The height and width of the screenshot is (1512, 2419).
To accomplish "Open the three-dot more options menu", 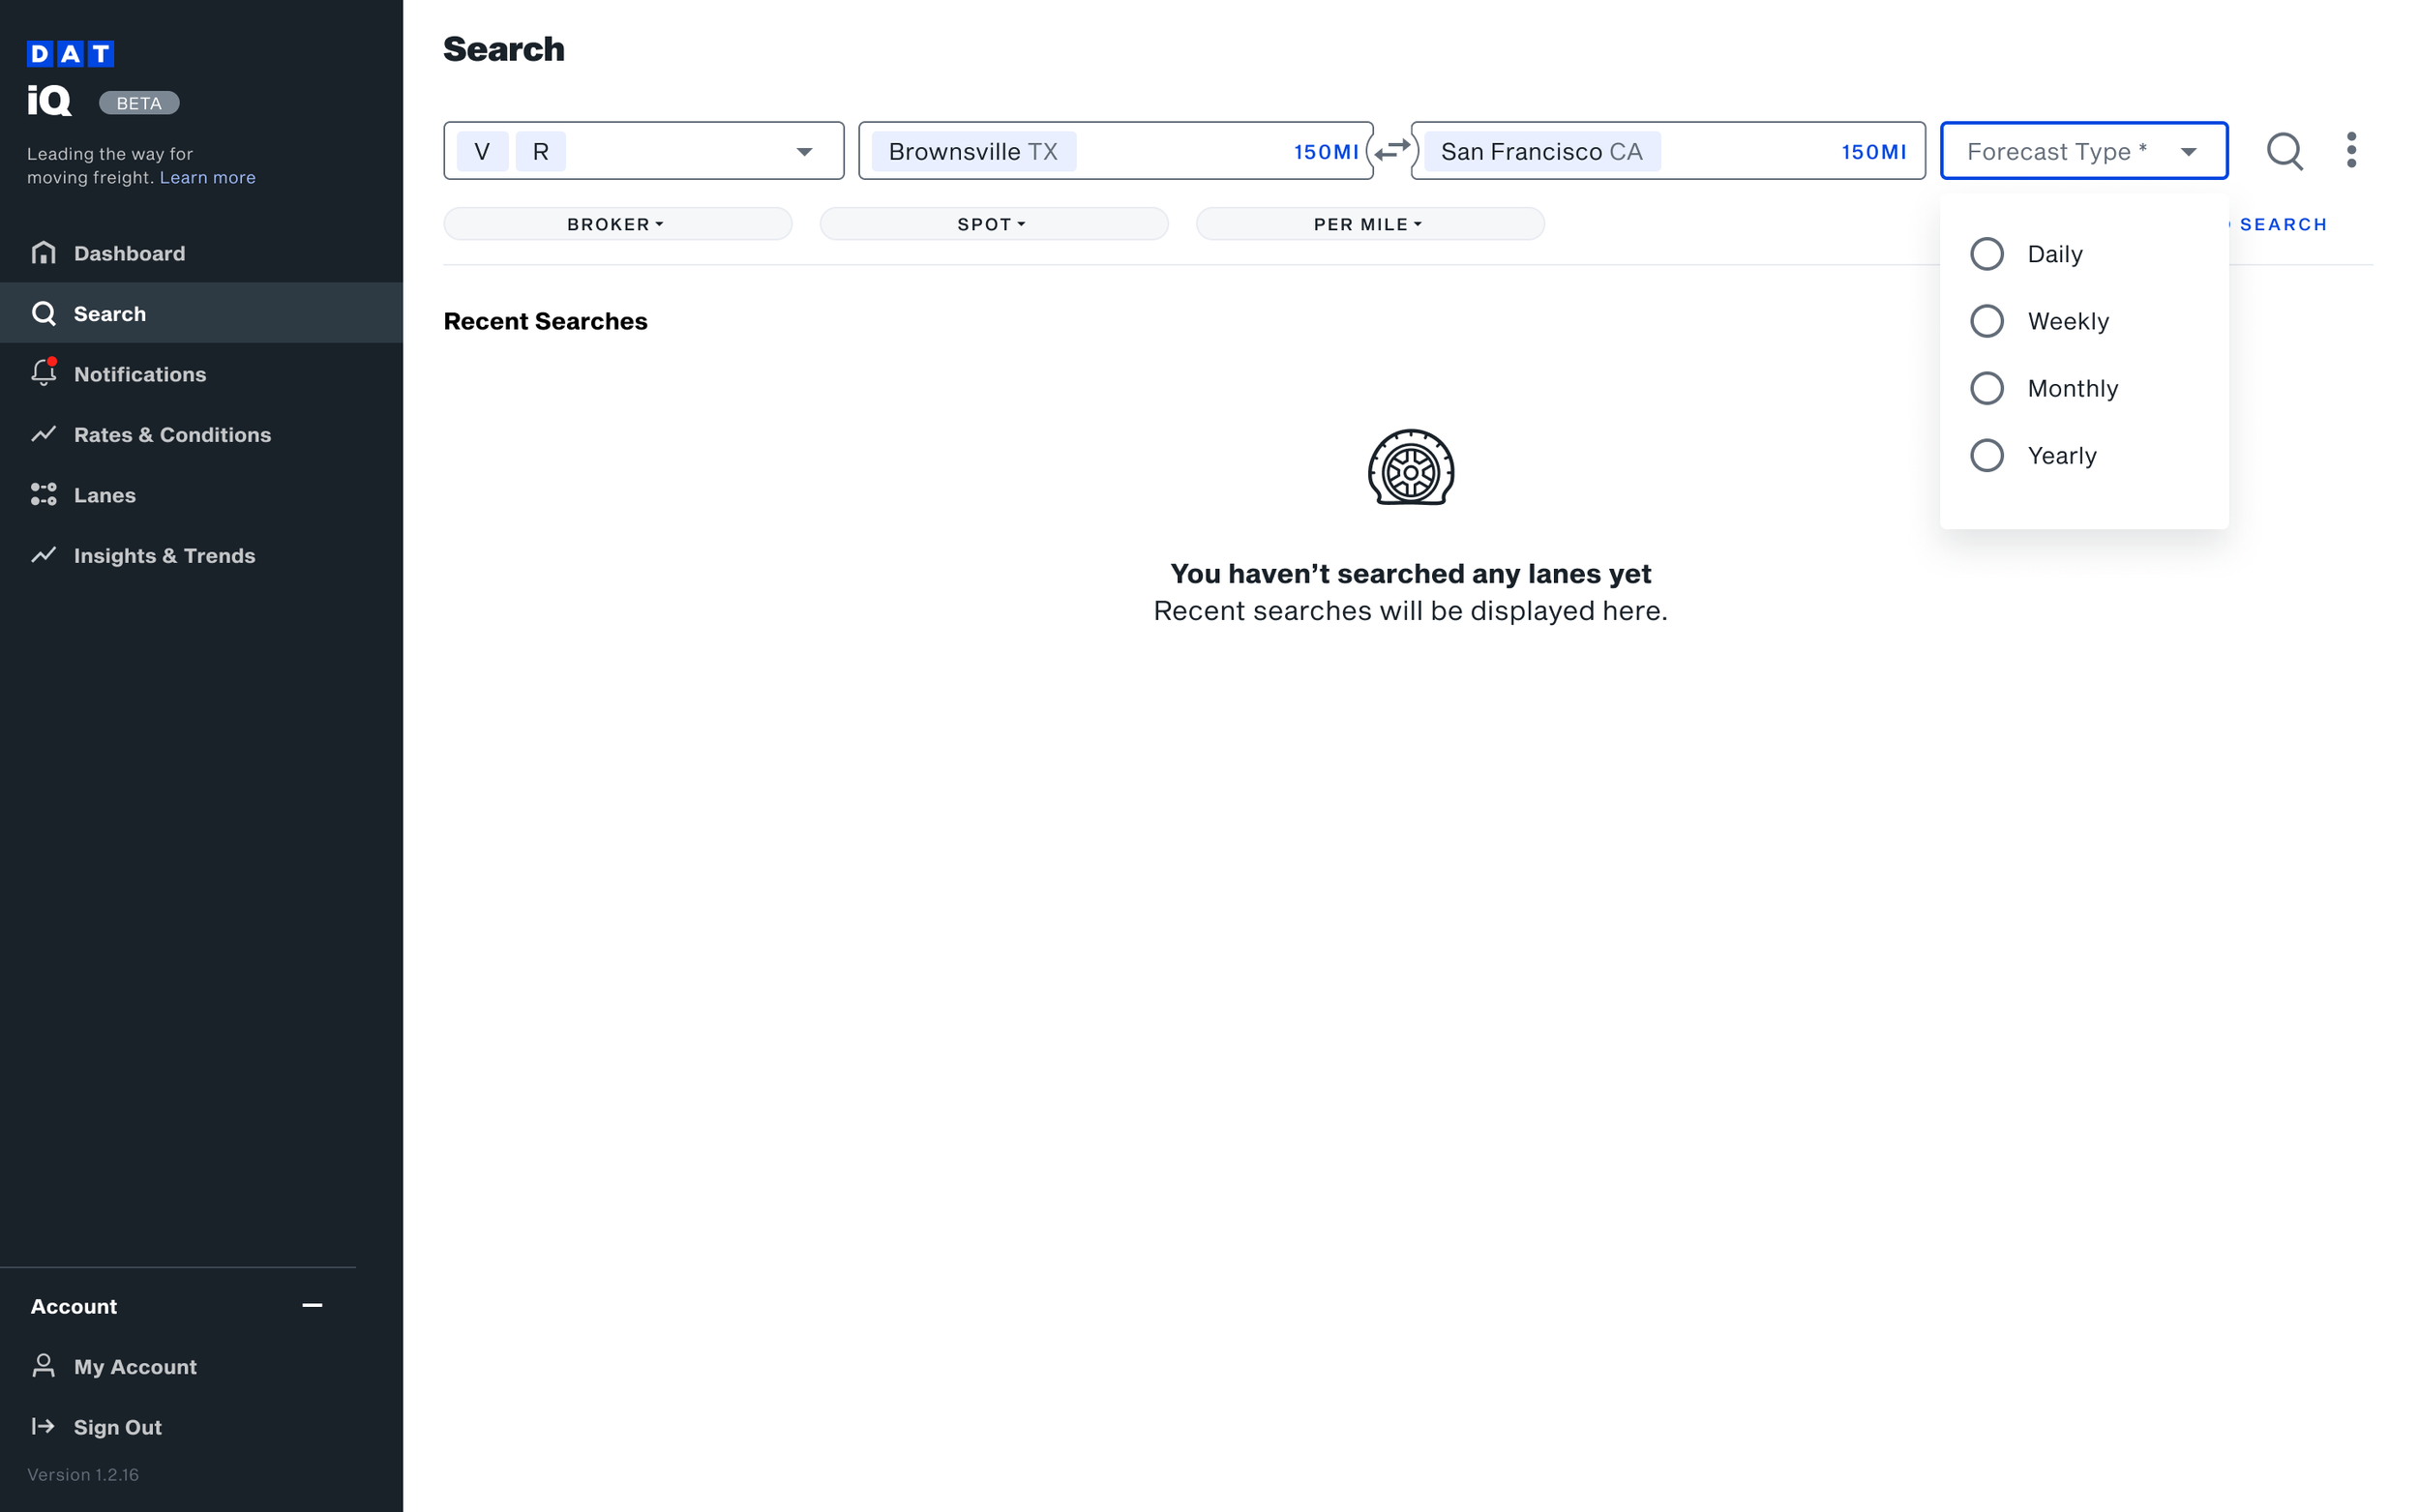I will point(2351,151).
